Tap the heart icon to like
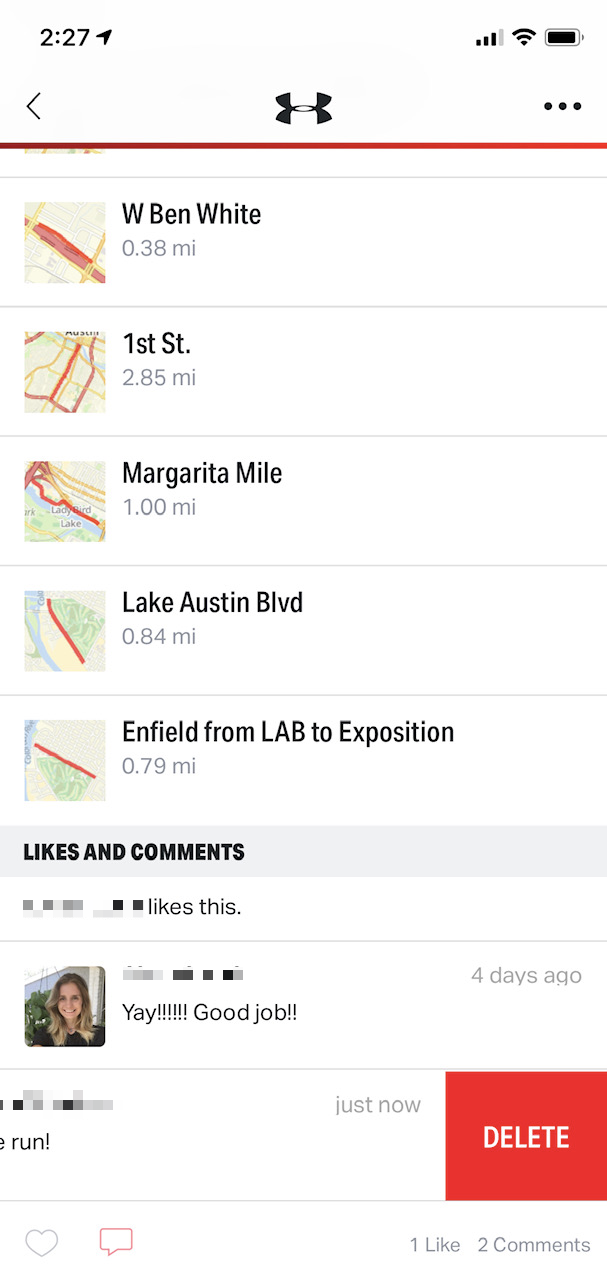This screenshot has width=607, height=1280. coord(41,1243)
